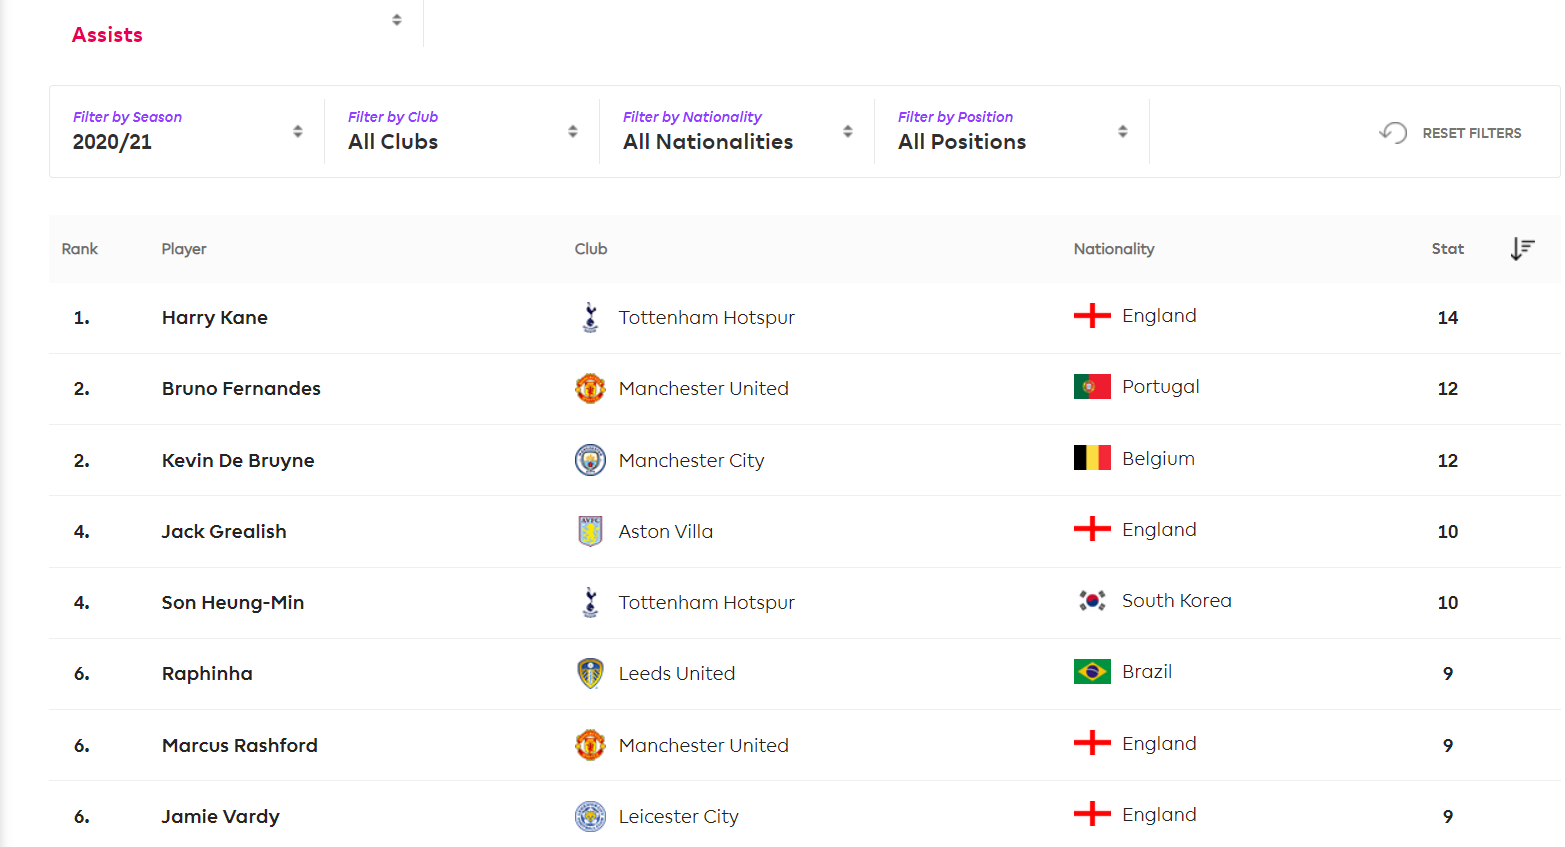Open the Filter by Season dropdown

click(x=187, y=131)
